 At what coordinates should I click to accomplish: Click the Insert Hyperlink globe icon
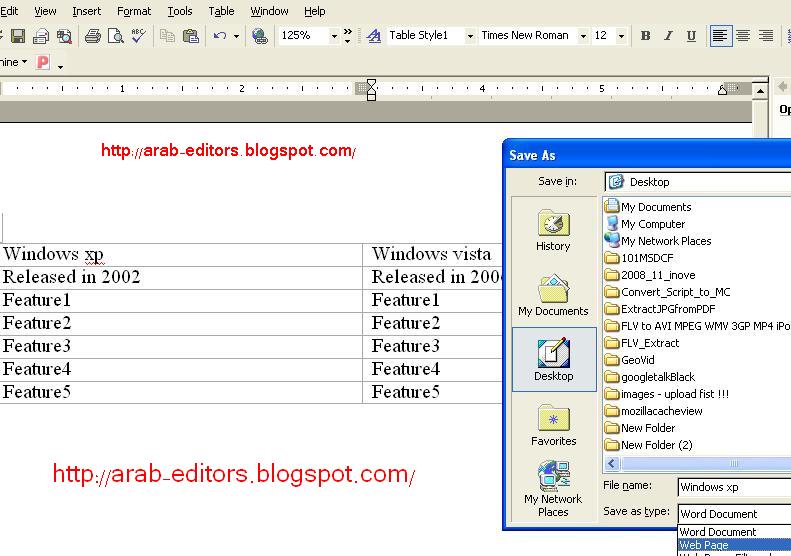pos(260,36)
